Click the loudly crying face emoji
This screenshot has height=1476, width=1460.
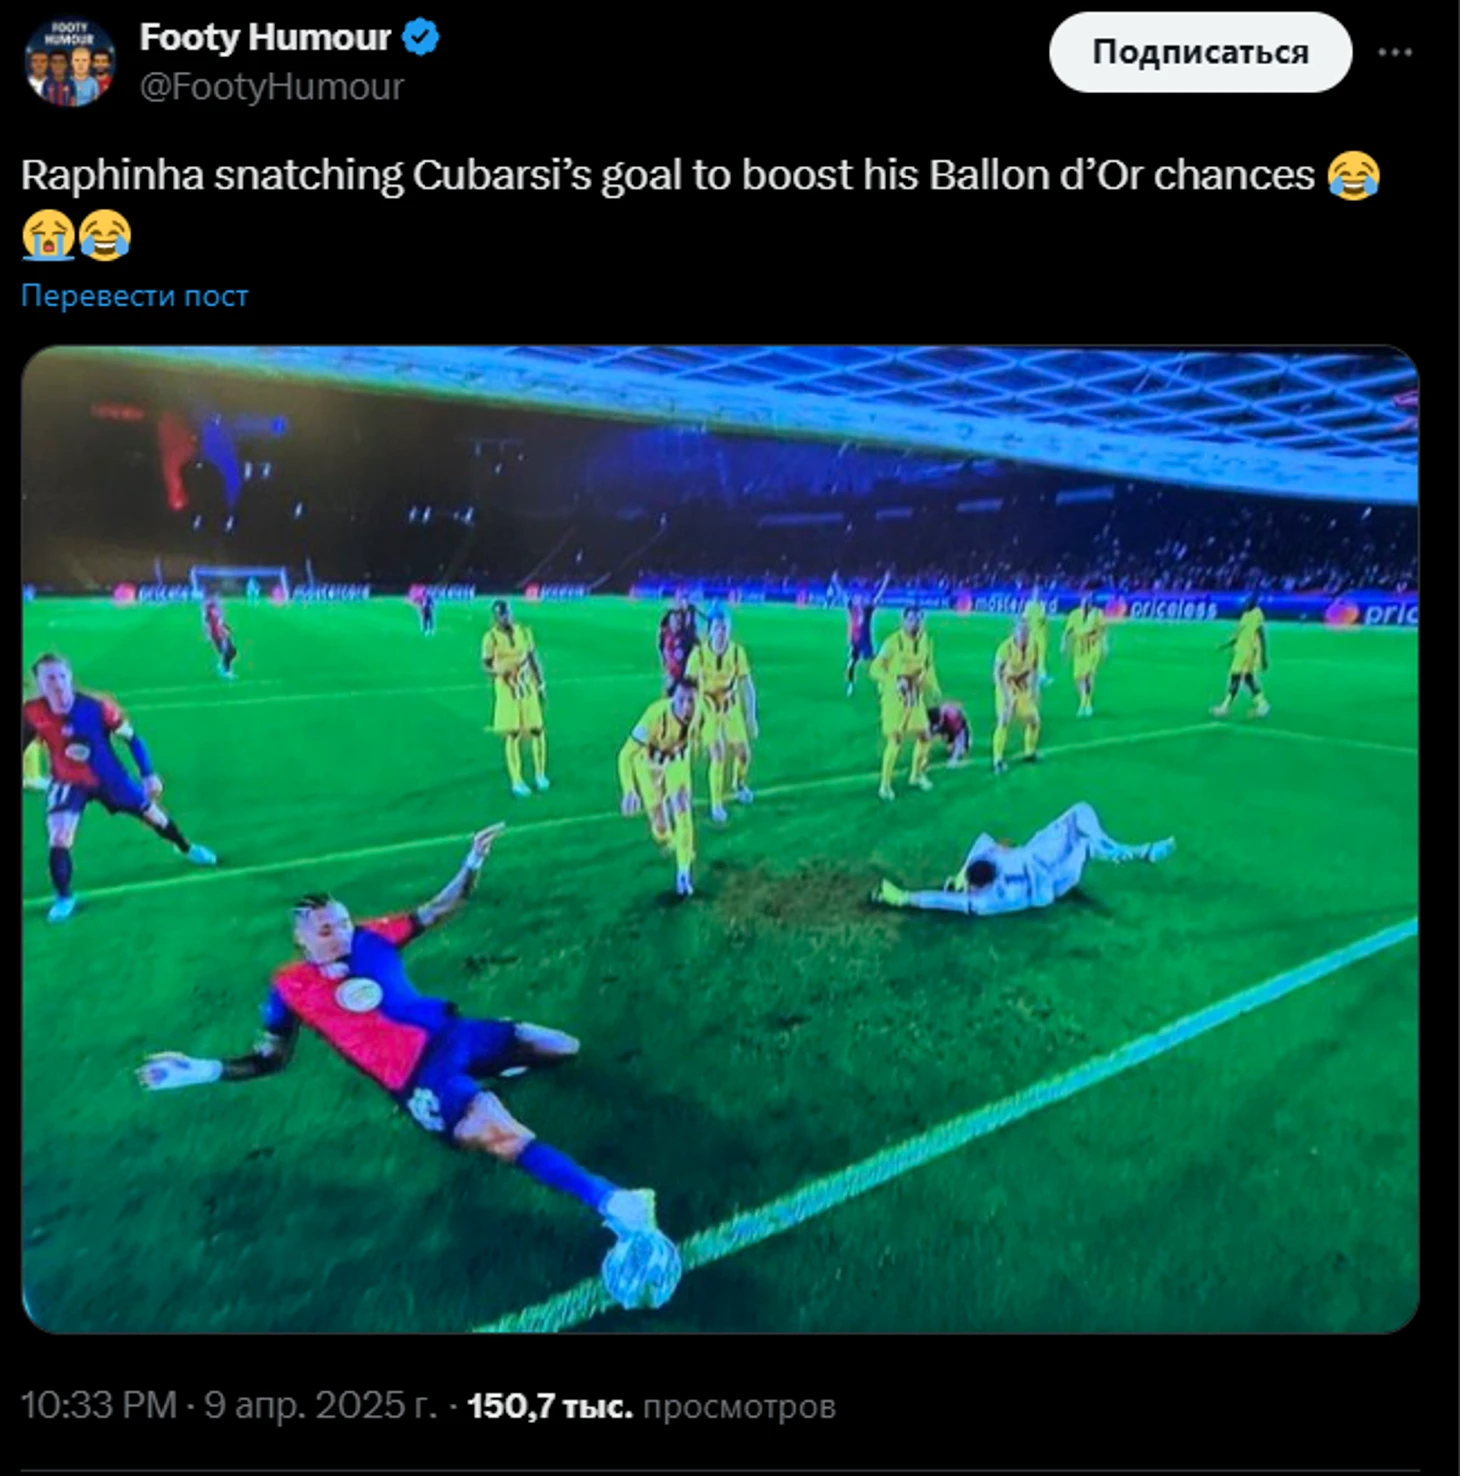(x=47, y=236)
